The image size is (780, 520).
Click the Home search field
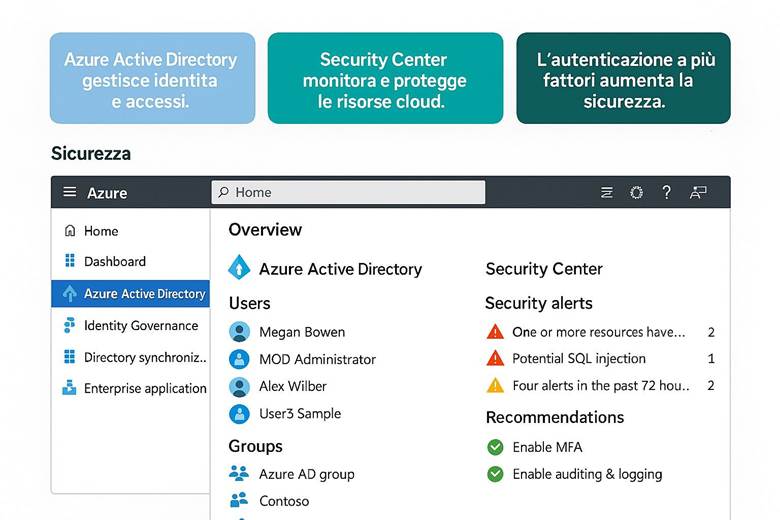(348, 192)
